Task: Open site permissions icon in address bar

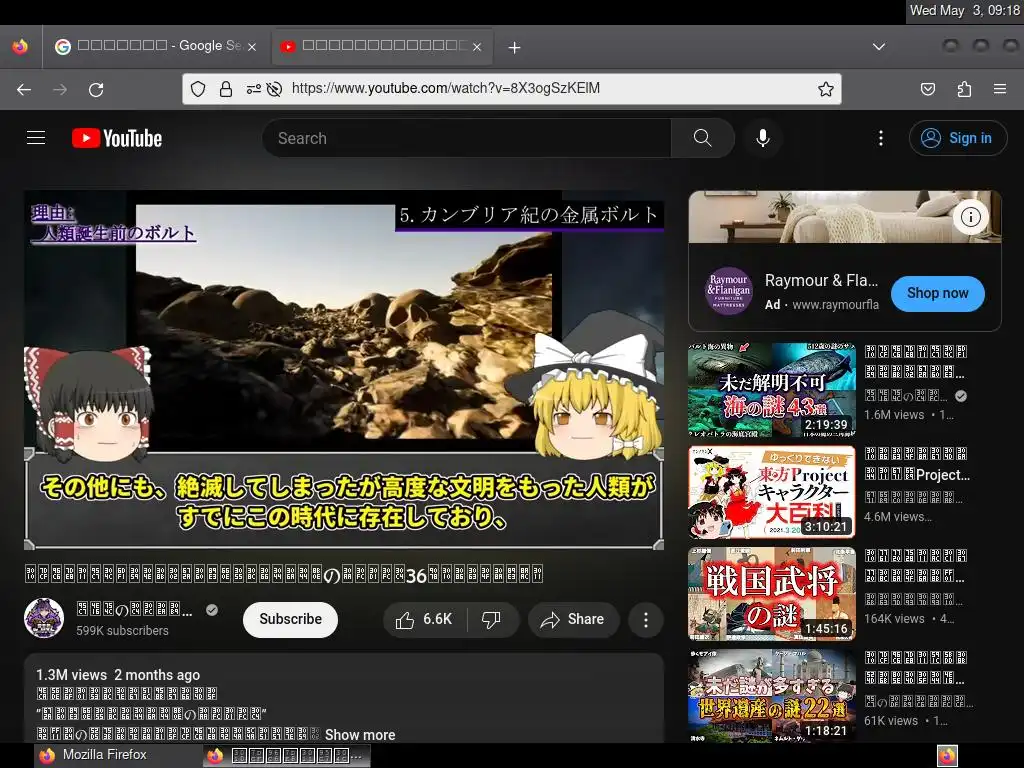Action: click(x=253, y=89)
